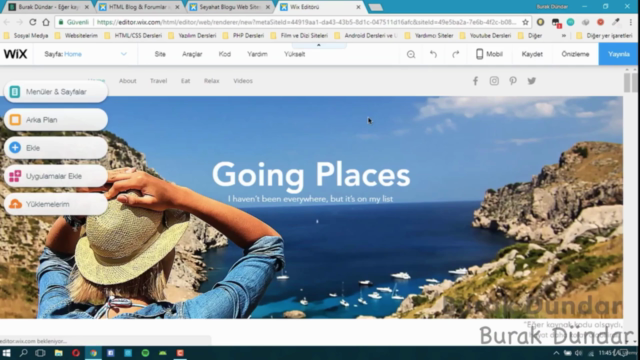Click the editor vertical scrollbar
Image resolution: width=640 pixels, height=360 pixels.
[x=627, y=82]
